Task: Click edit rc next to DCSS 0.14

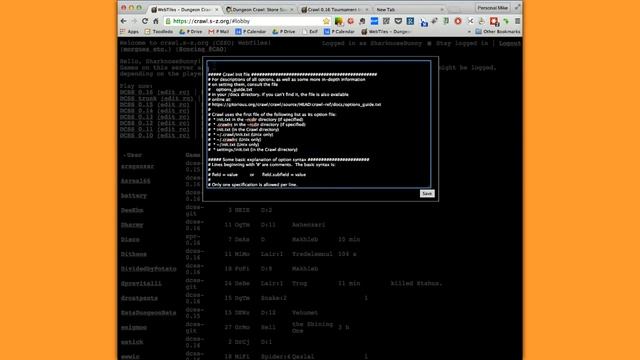Action: tap(173, 111)
